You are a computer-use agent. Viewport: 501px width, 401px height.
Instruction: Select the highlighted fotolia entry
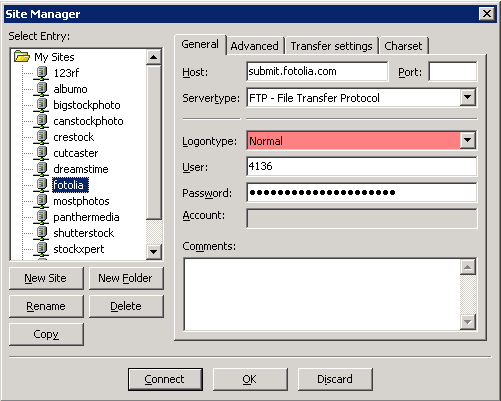click(x=70, y=185)
